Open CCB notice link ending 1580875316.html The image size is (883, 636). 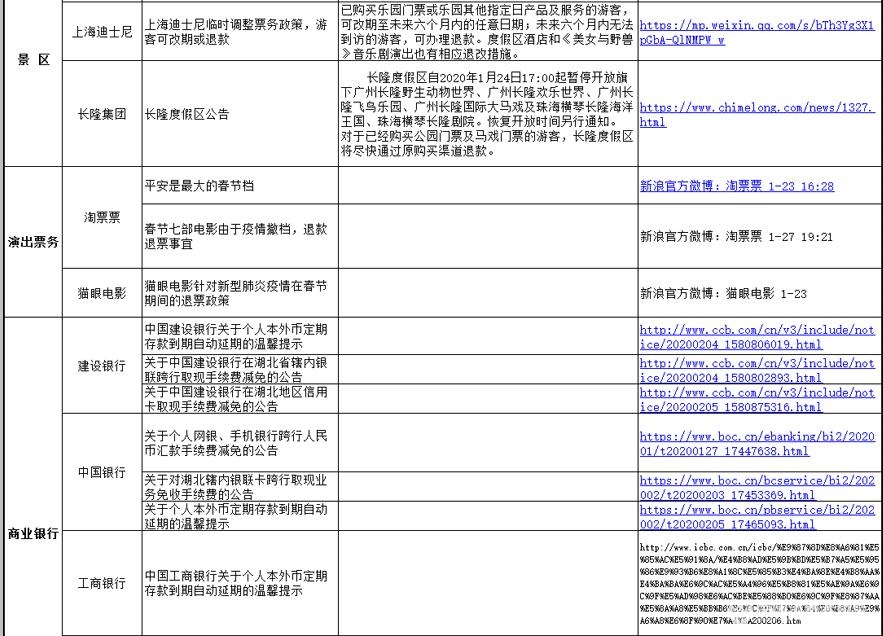756,400
